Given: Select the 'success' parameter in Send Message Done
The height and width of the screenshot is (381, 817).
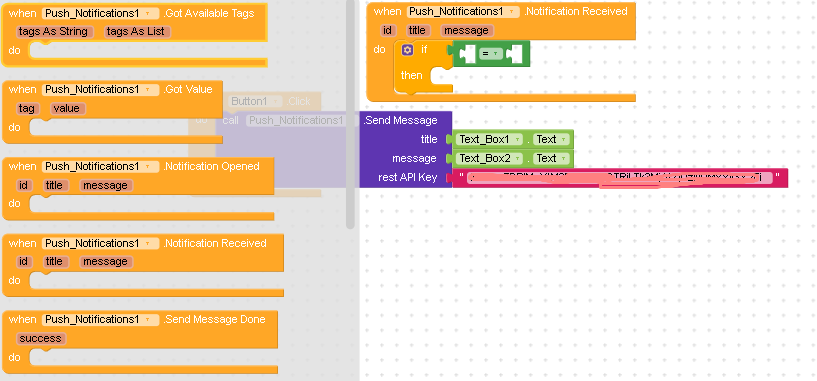Looking at the screenshot, I should click(x=41, y=339).
